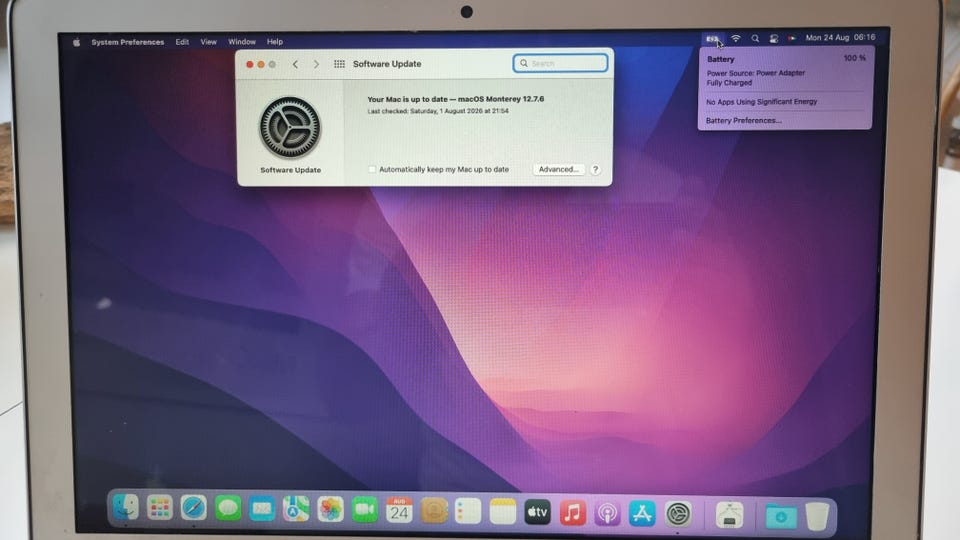Open Downloads folder in the Dock
Screen dimensions: 960x540
[x=781, y=517]
